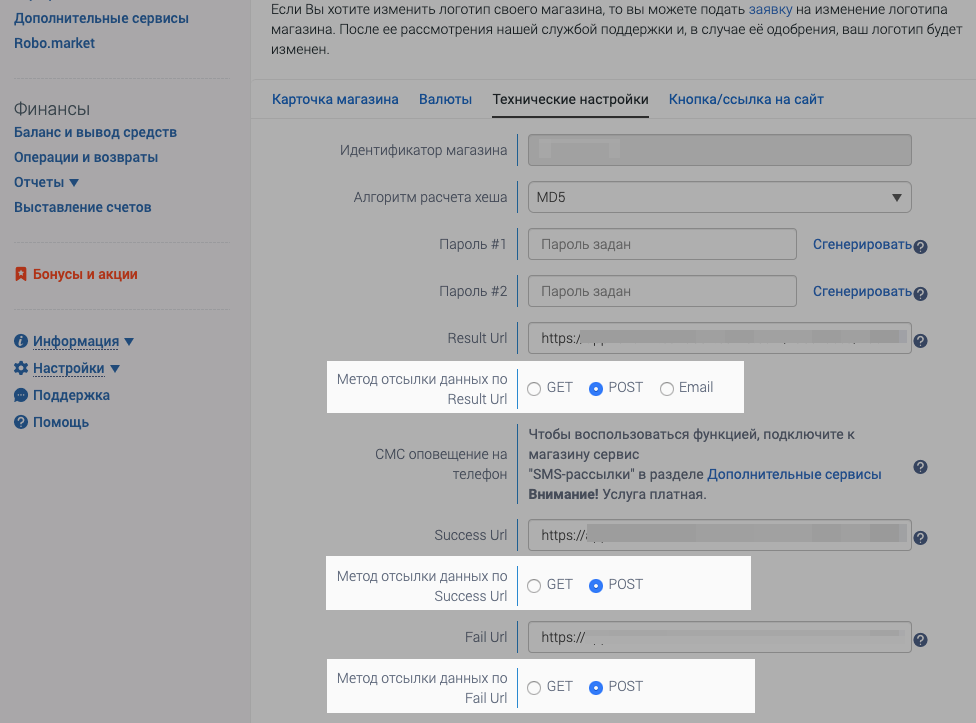Click into the Пароль #2 input field
This screenshot has width=976, height=723.
click(662, 291)
